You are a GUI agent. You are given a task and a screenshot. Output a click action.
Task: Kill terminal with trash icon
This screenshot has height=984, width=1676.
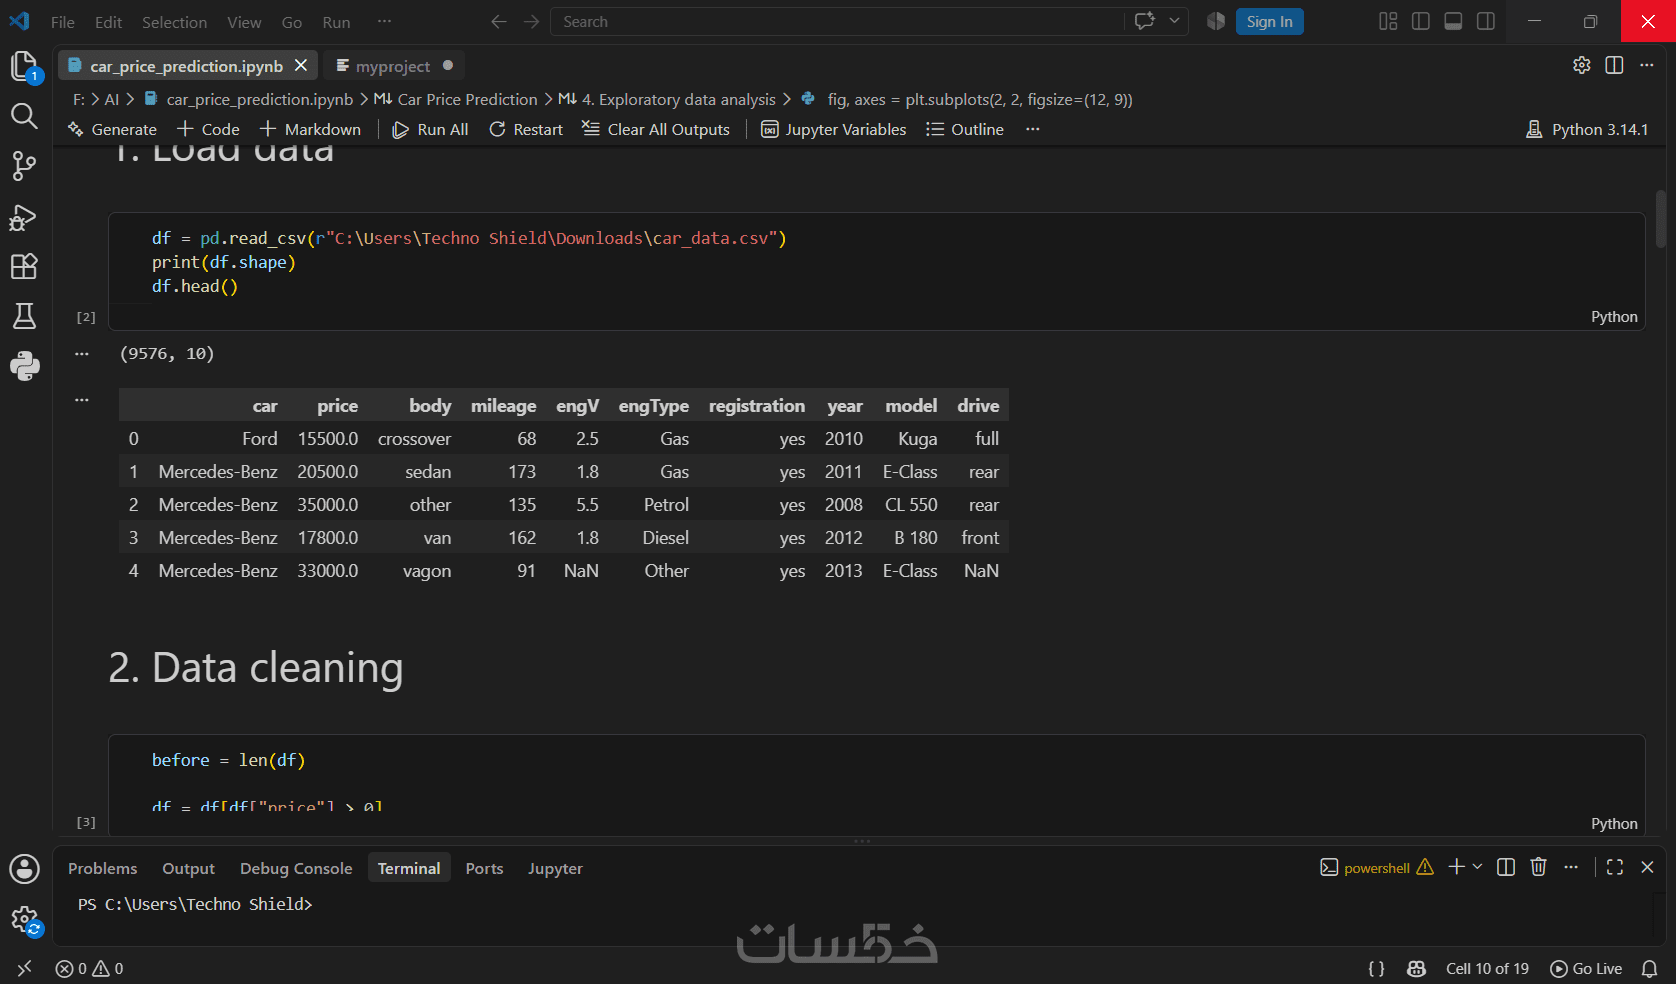click(1538, 867)
